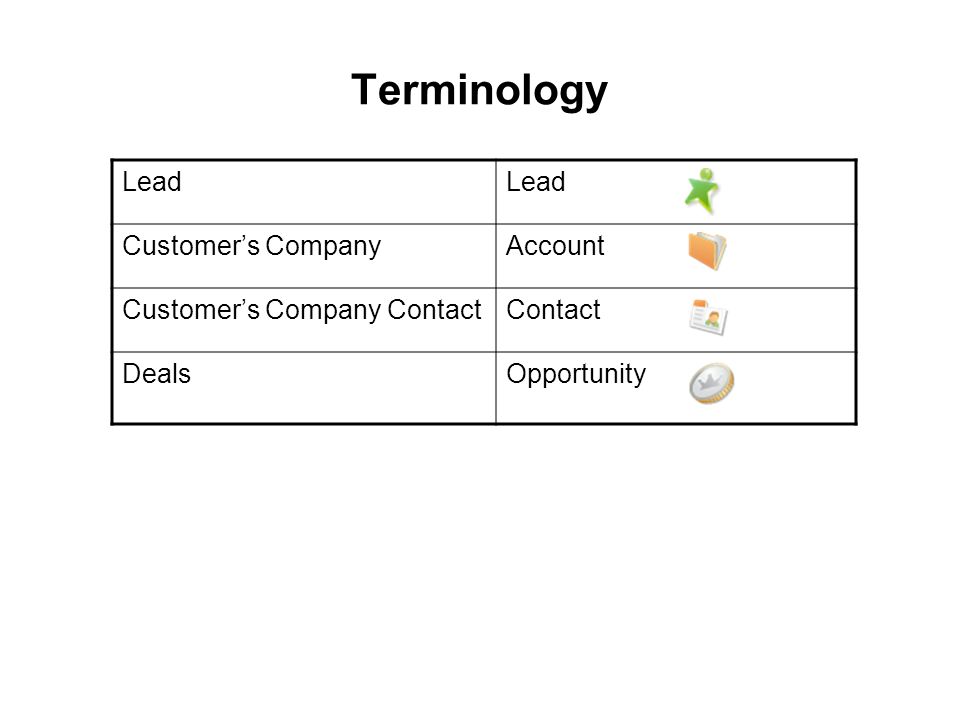Select the Lead label in right column

click(x=536, y=182)
